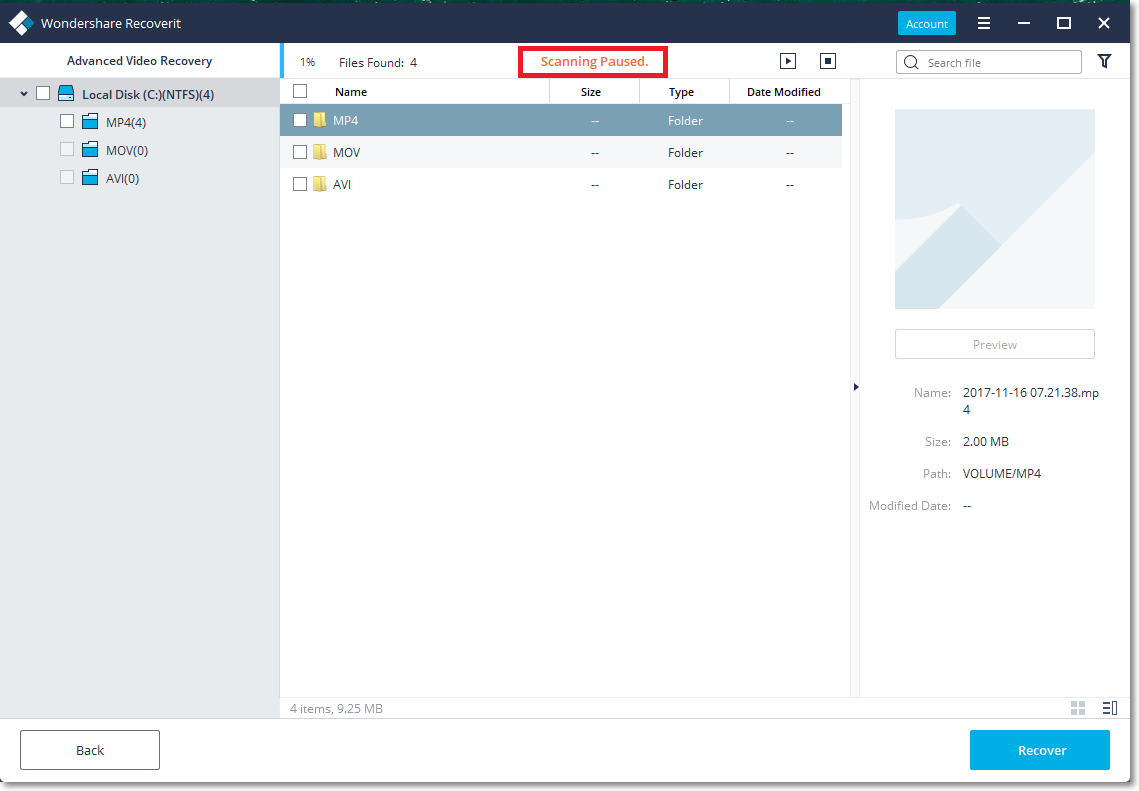Viewport: 1139px width, 791px height.
Task: Open the hamburger menu icon
Action: (984, 23)
